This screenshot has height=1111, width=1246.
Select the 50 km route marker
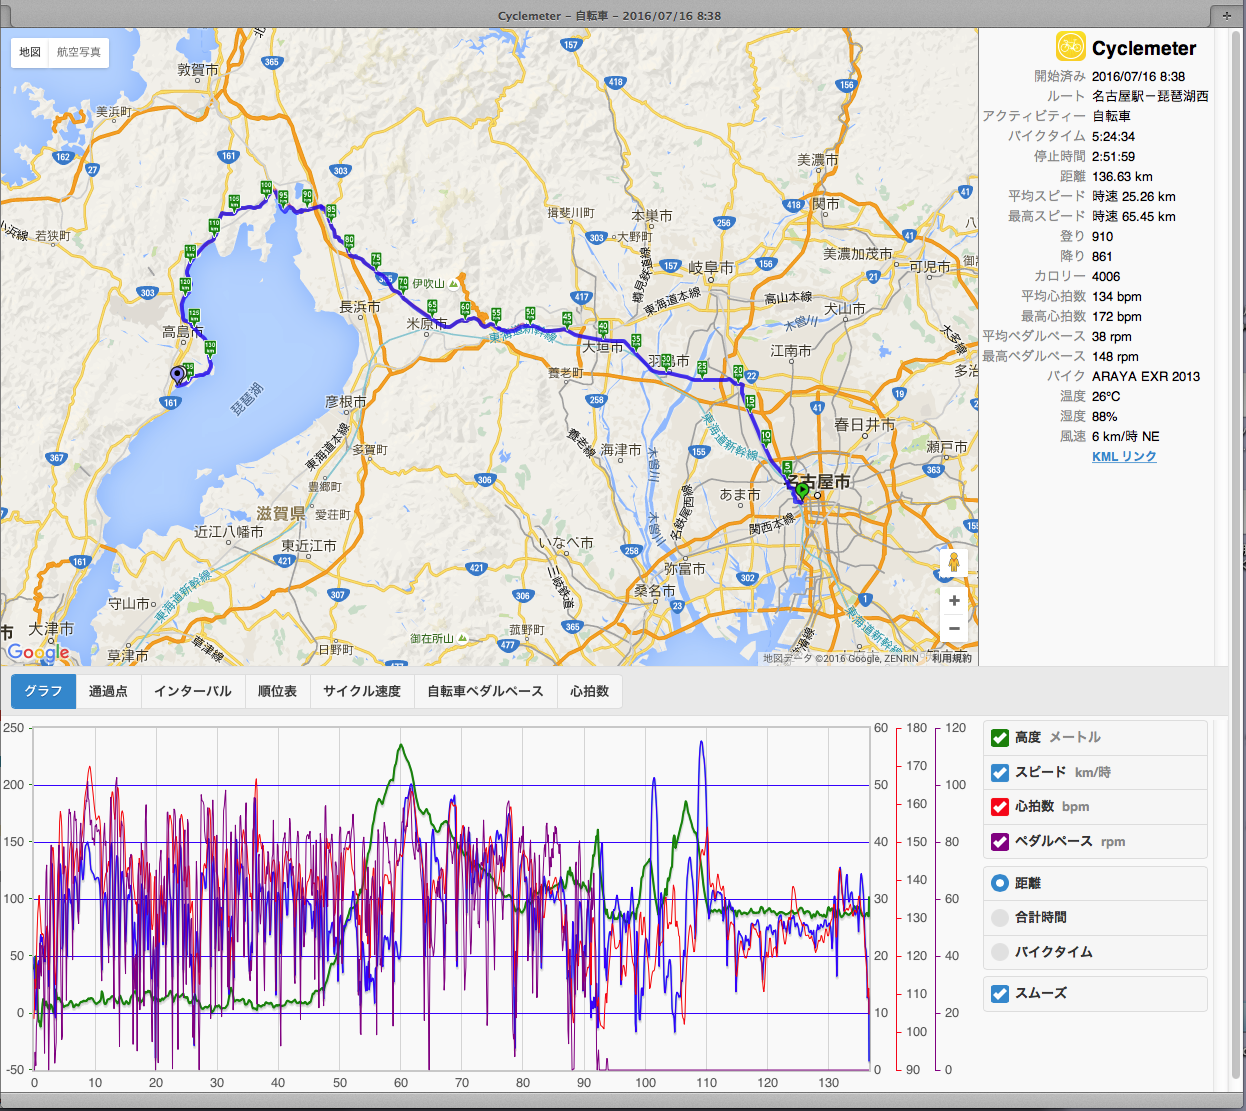click(x=530, y=315)
